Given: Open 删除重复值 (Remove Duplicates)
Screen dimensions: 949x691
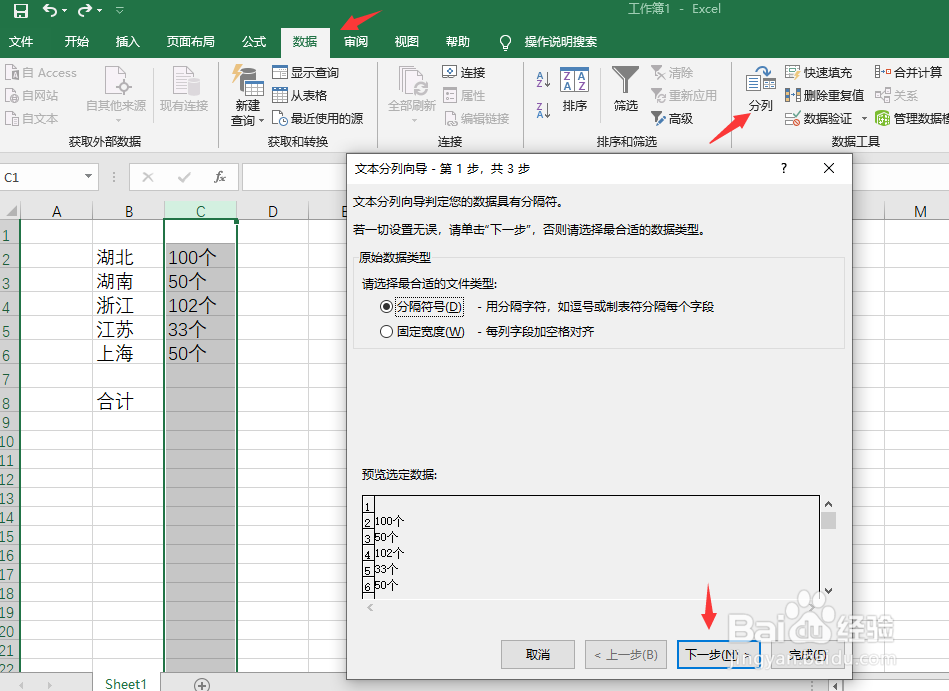Looking at the screenshot, I should coord(791,94).
